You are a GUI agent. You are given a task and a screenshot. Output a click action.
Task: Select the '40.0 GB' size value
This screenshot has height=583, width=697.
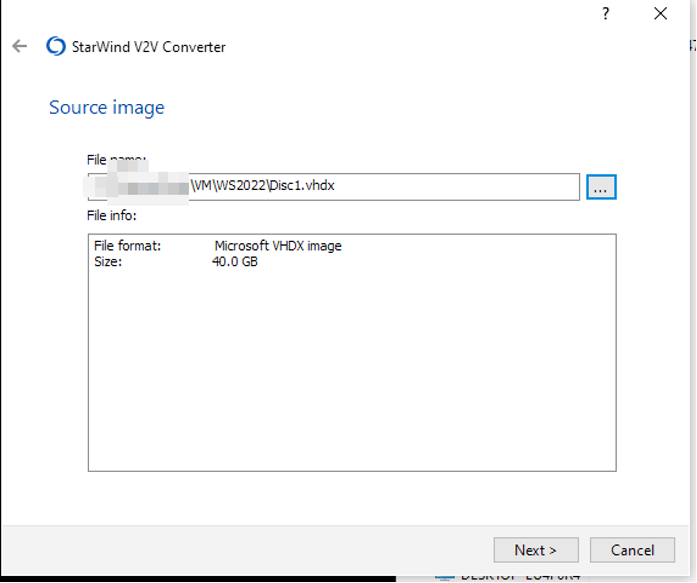point(235,261)
